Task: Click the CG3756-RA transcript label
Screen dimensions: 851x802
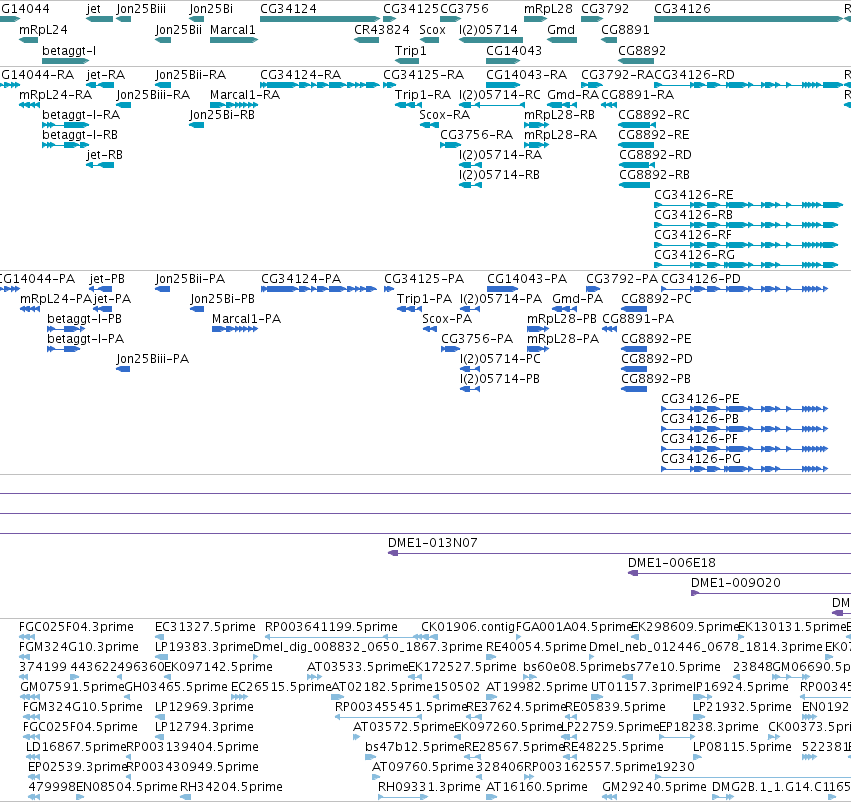Action: pos(477,135)
